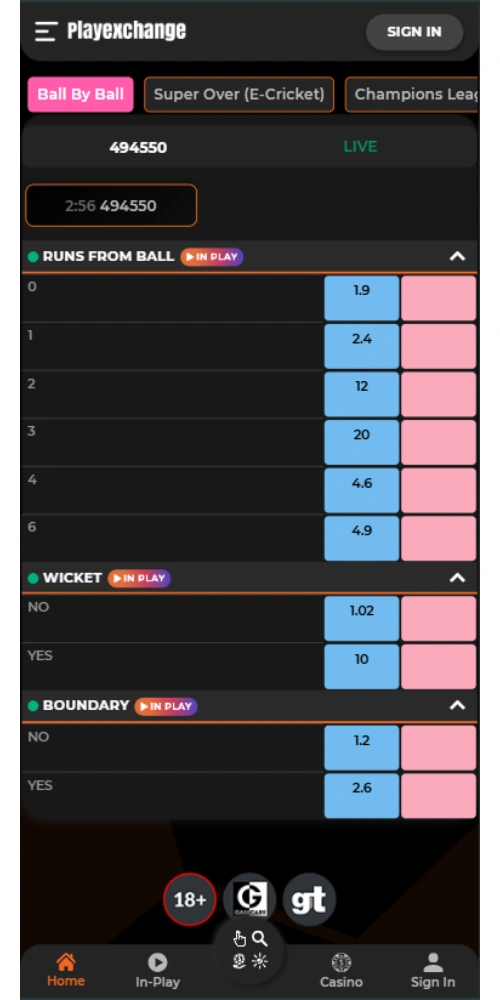Select the Ball By Ball tab

(x=80, y=94)
